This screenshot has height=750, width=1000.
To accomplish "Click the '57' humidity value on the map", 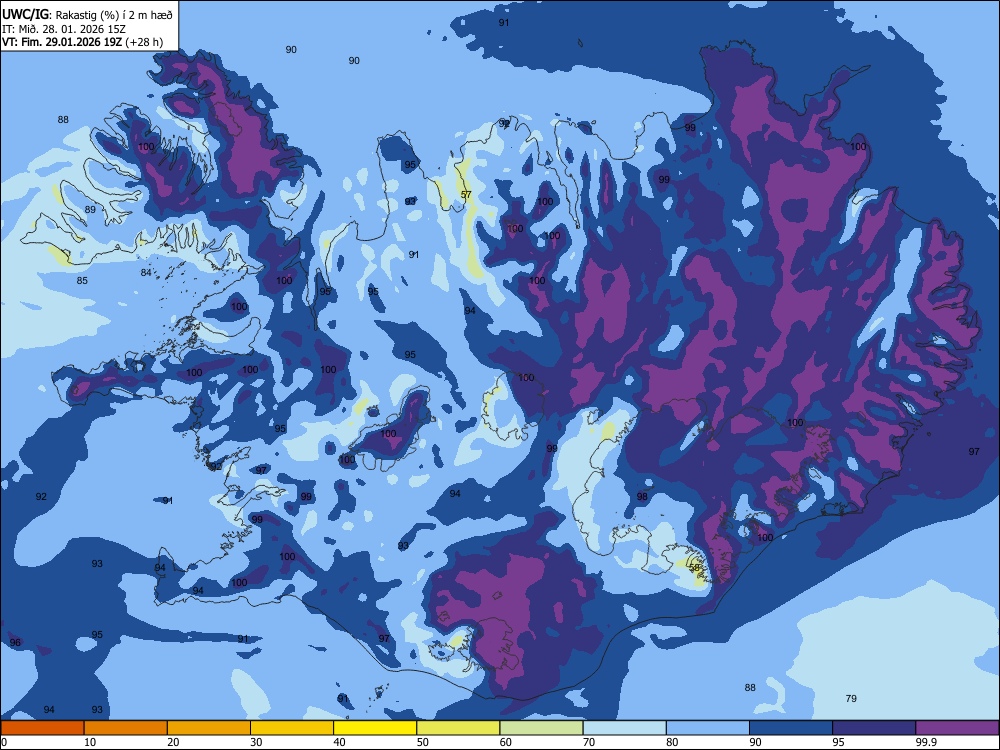I will tap(466, 195).
